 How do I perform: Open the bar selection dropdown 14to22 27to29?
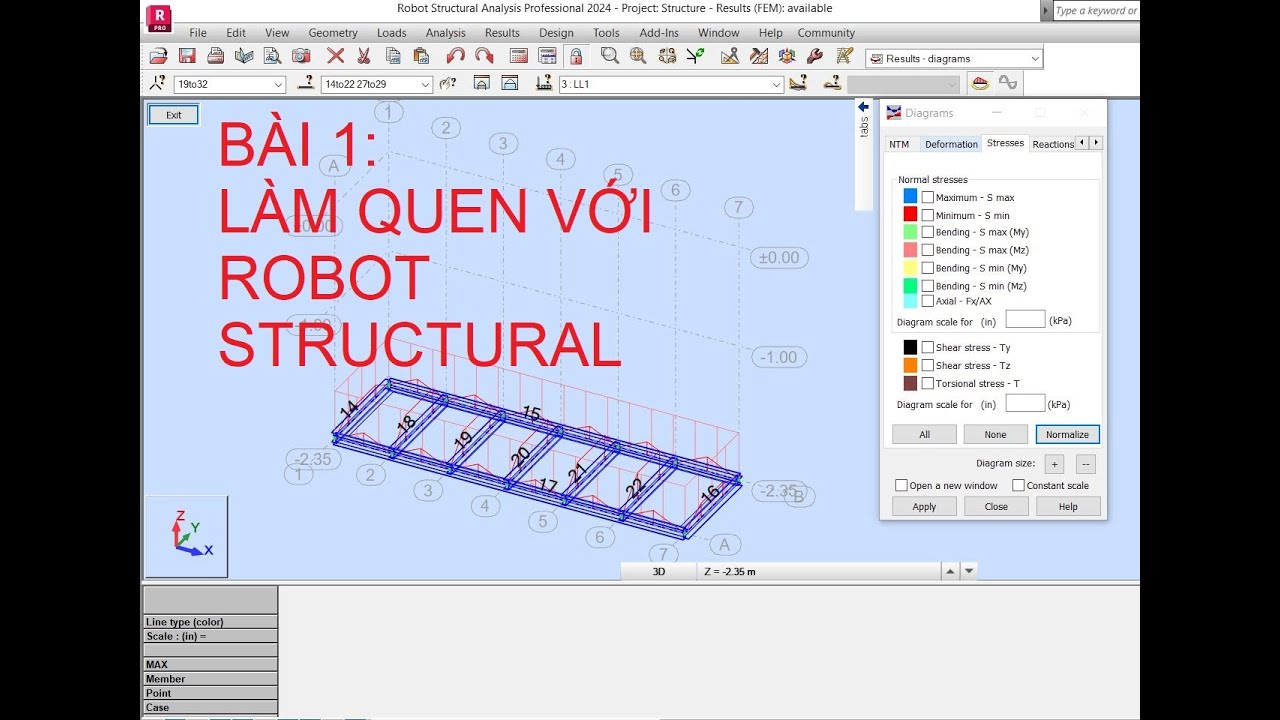(x=425, y=85)
